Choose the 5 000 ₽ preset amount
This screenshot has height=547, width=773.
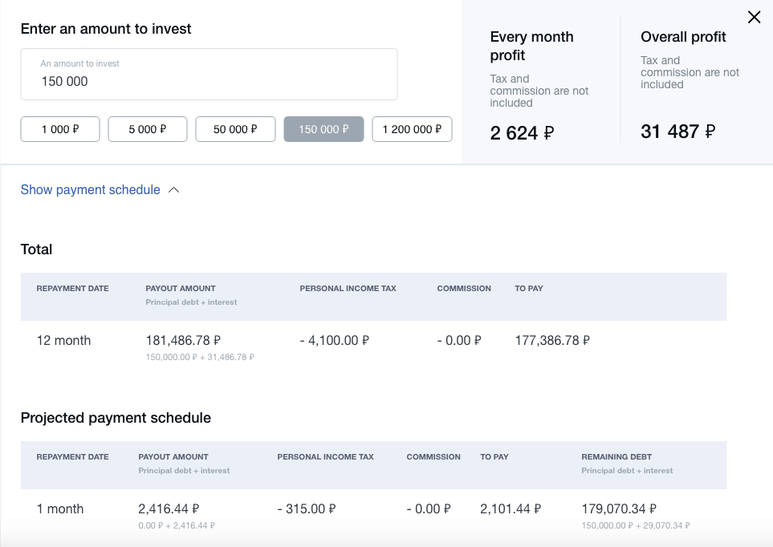pos(148,129)
